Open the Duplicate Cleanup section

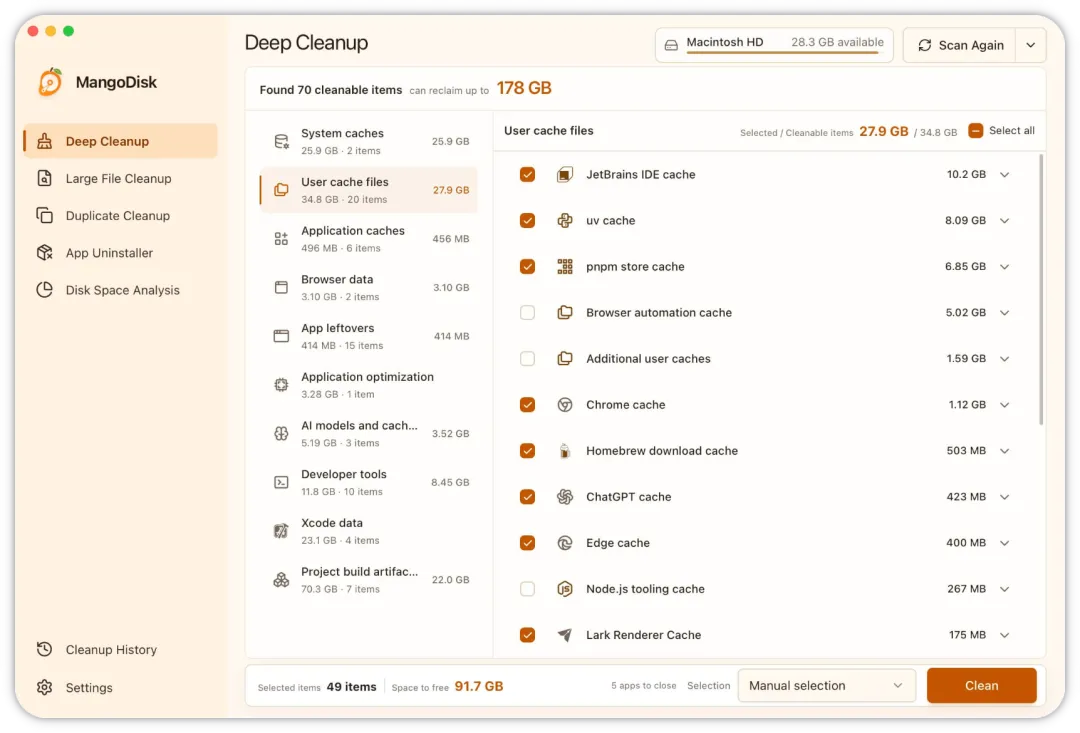pos(121,216)
